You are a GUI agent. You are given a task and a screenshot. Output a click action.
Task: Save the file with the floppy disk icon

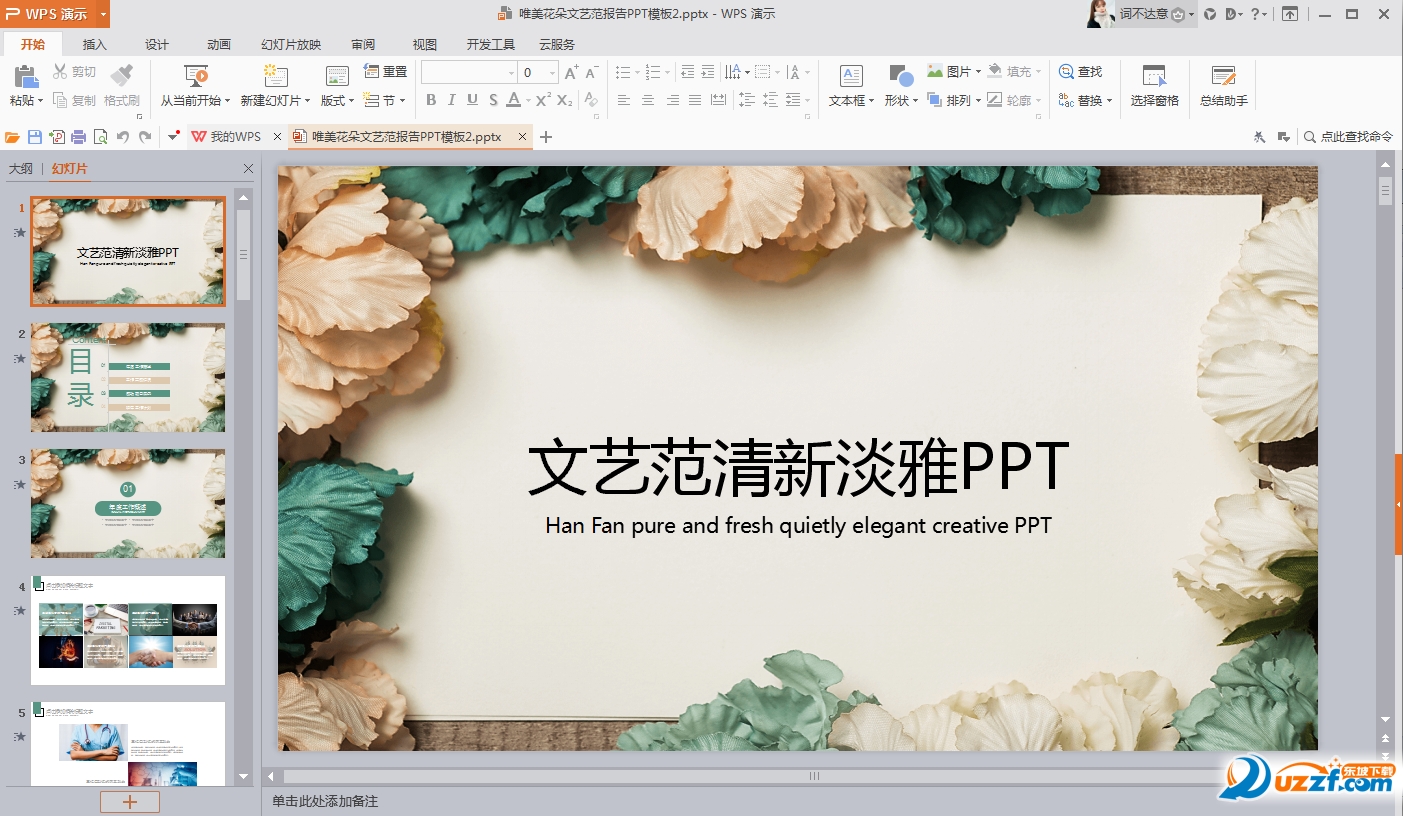pyautogui.click(x=34, y=137)
